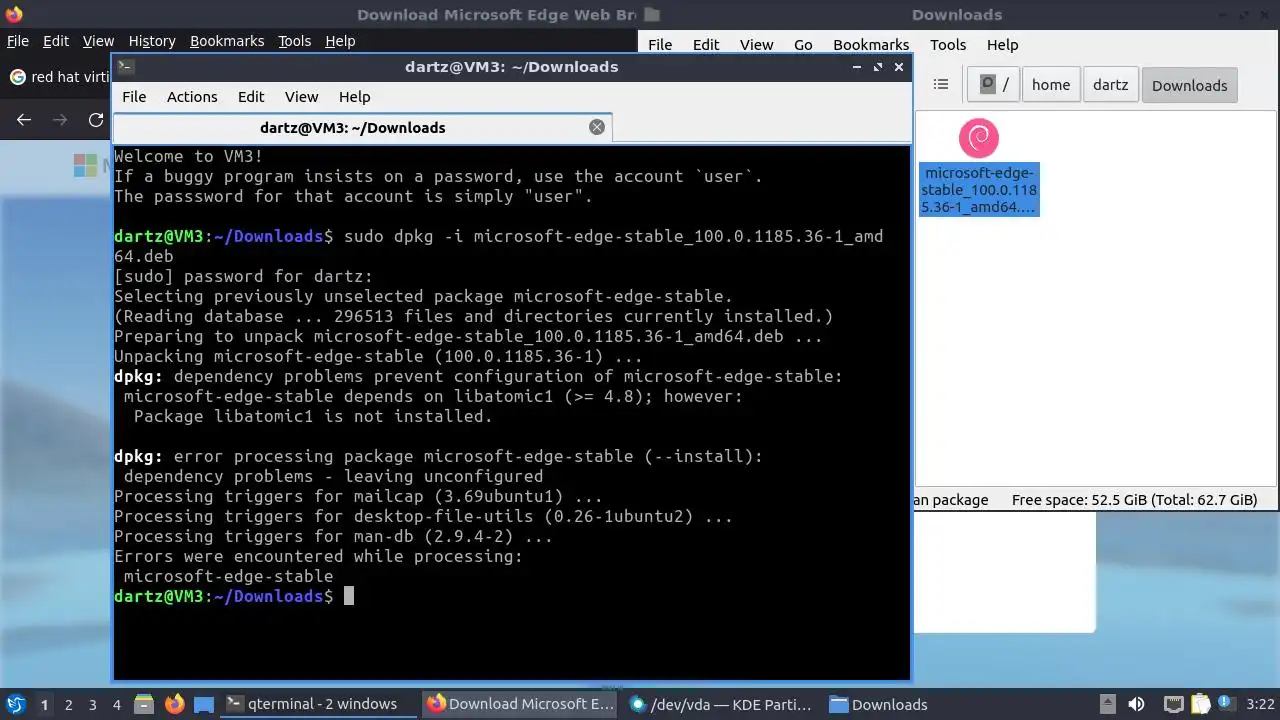Image resolution: width=1280 pixels, height=720 pixels.
Task: Open Firefox's Bookmarks menu
Action: click(227, 41)
